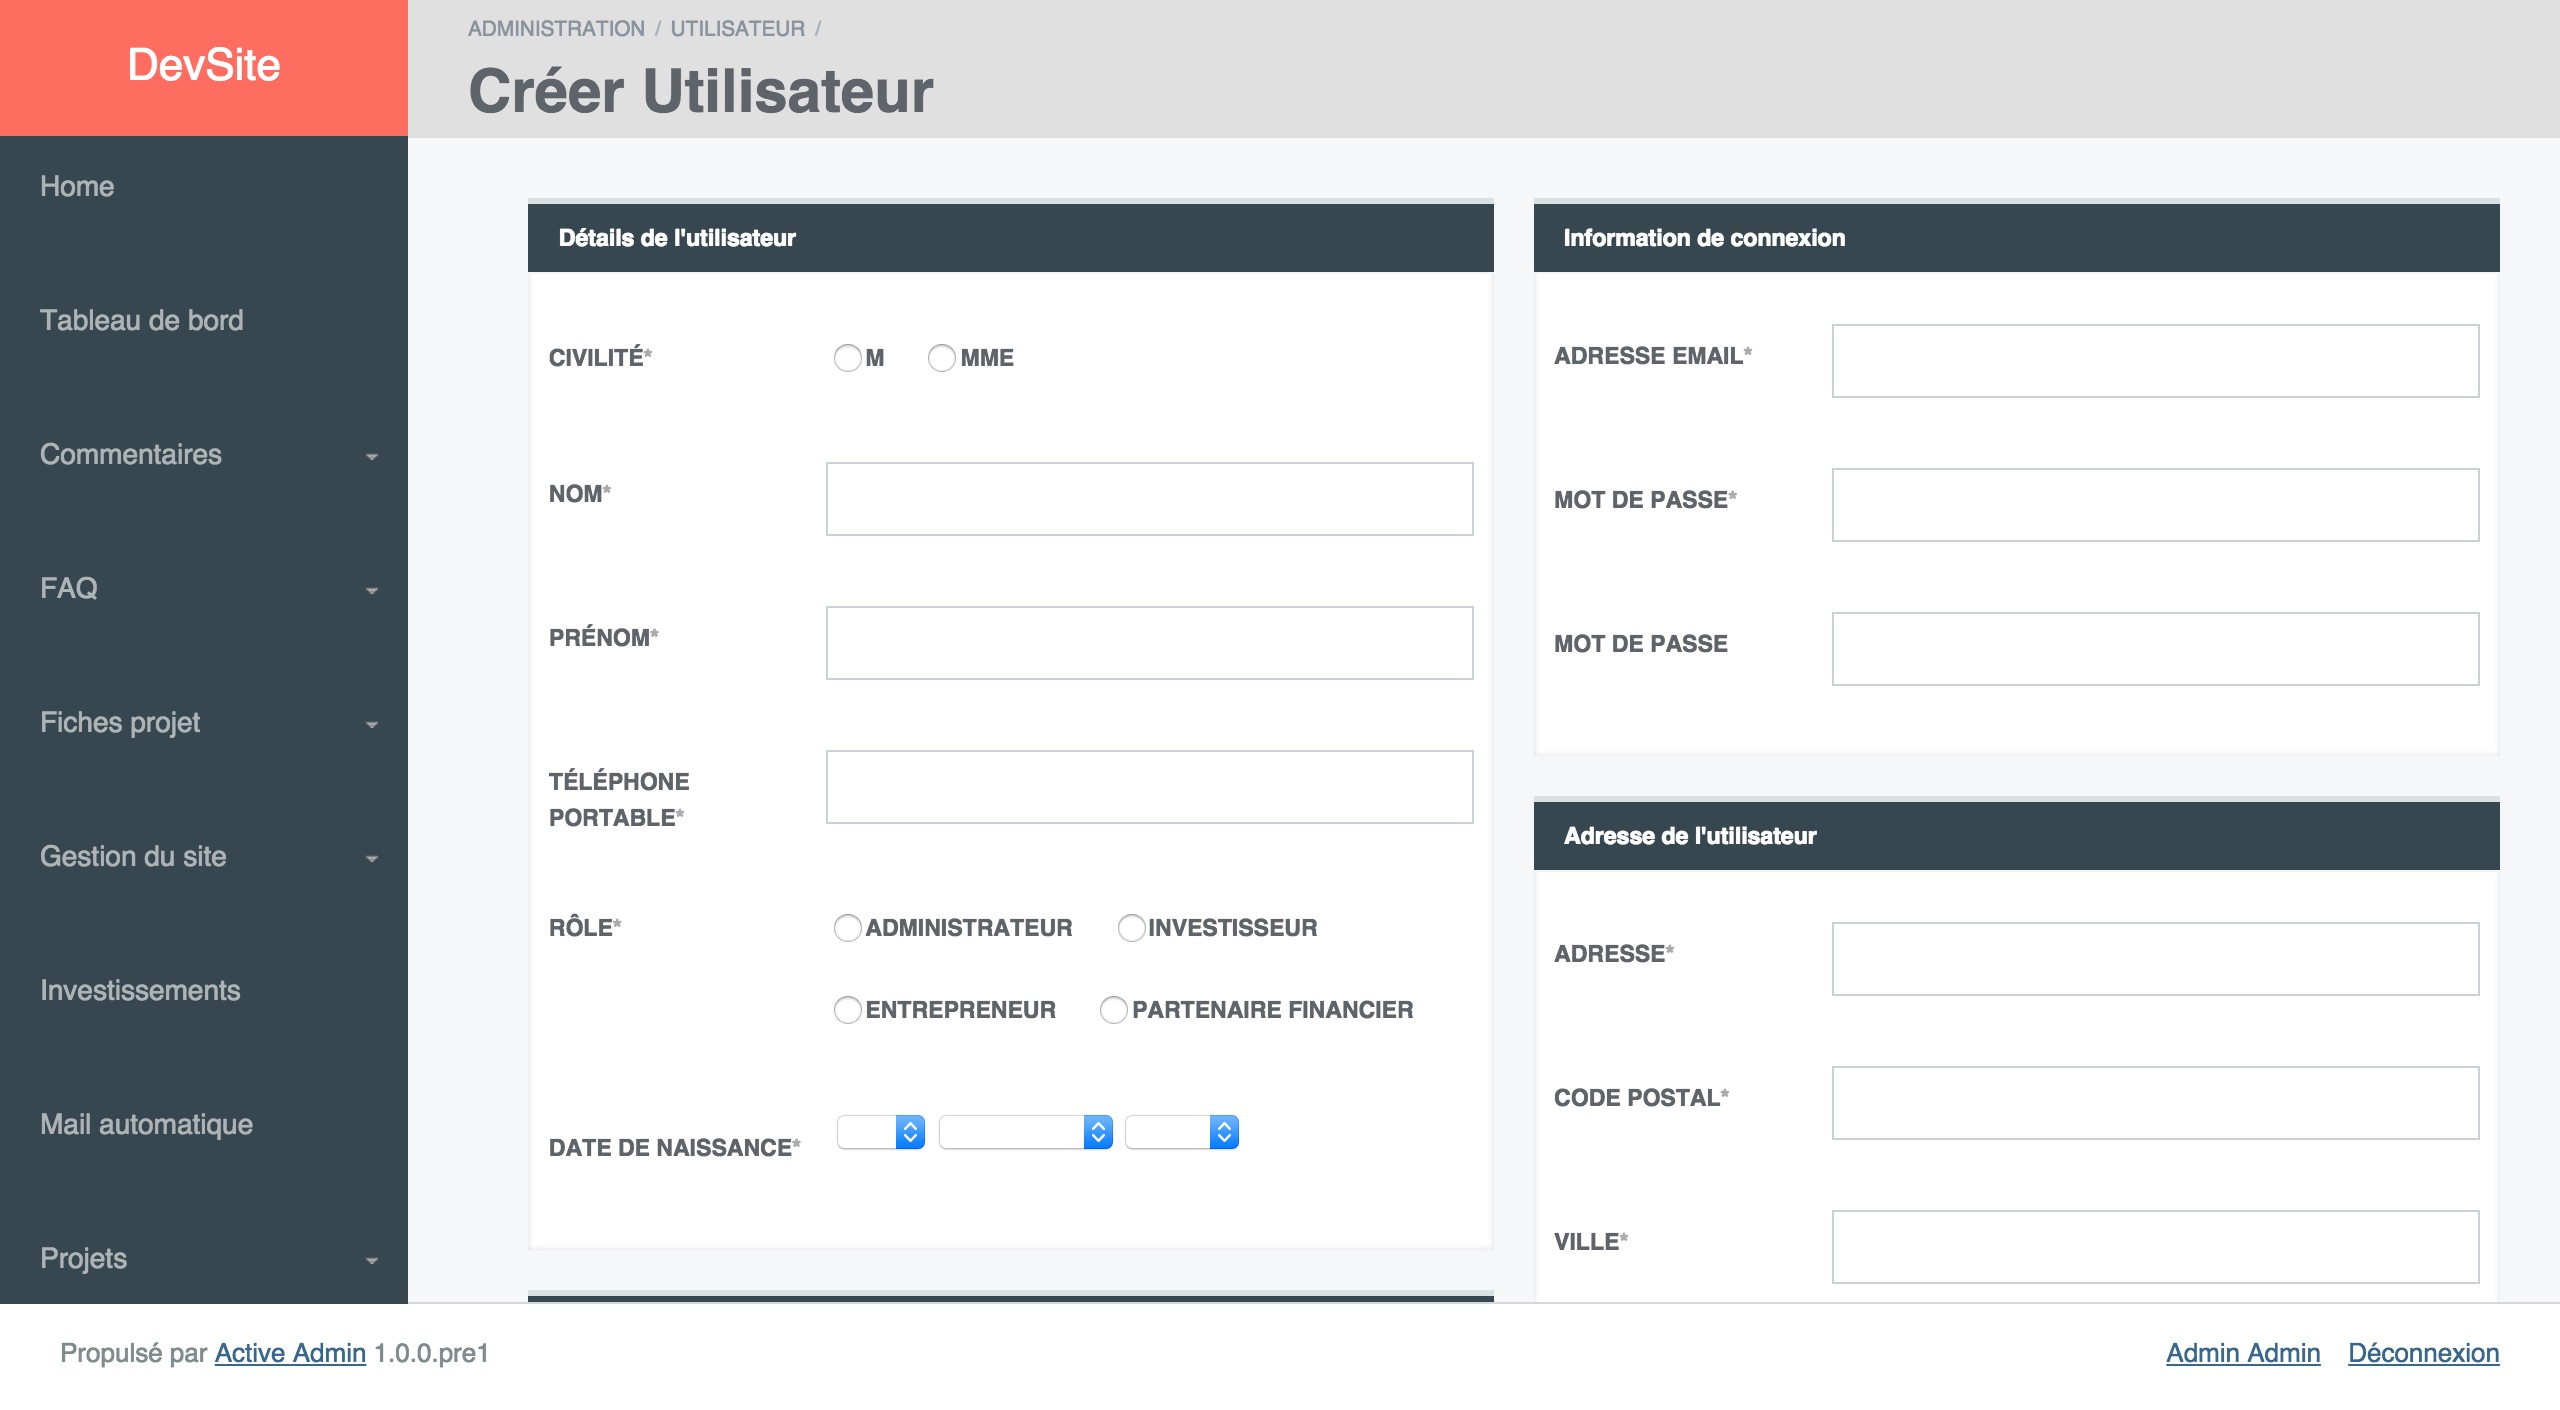The image size is (2560, 1410).
Task: Go to Tableau de bord menu
Action: (x=141, y=320)
